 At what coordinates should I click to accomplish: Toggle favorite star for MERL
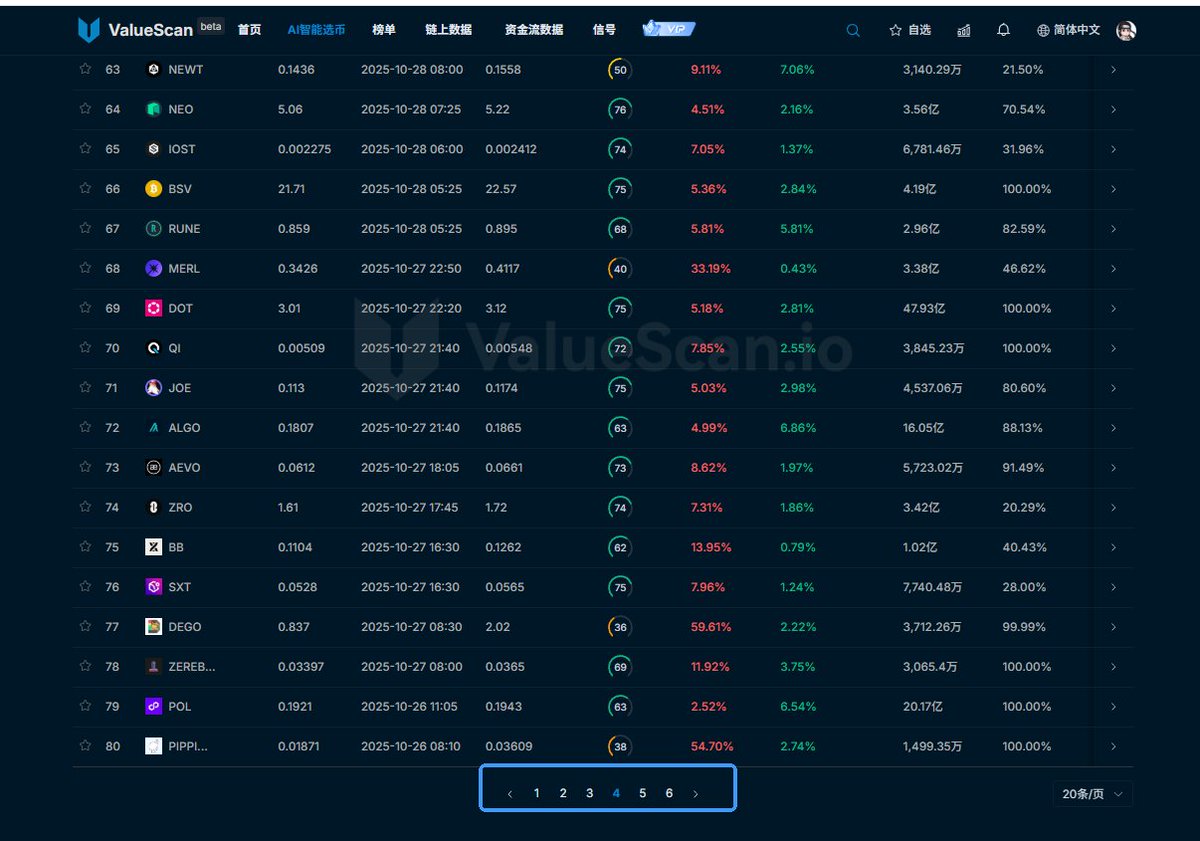click(x=85, y=268)
